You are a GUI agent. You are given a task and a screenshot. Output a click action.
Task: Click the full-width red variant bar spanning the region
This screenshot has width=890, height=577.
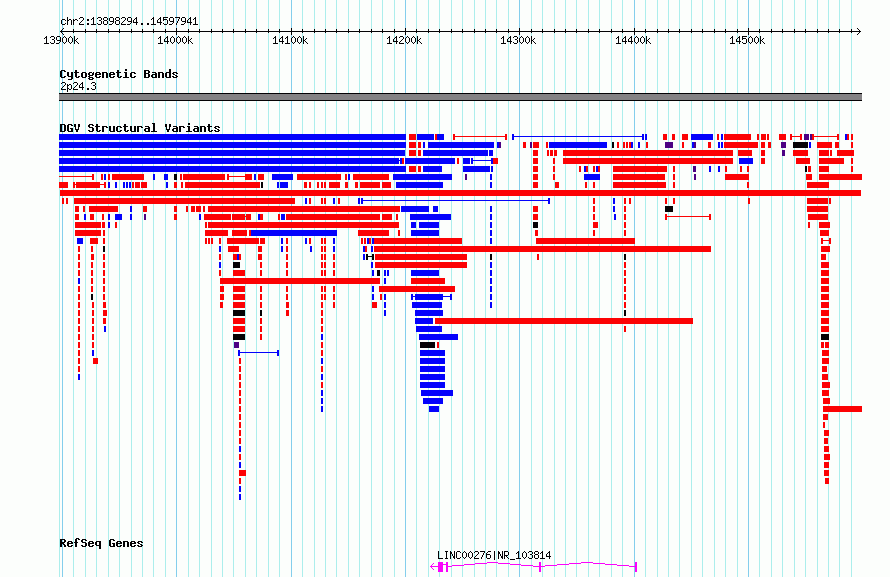(460, 193)
